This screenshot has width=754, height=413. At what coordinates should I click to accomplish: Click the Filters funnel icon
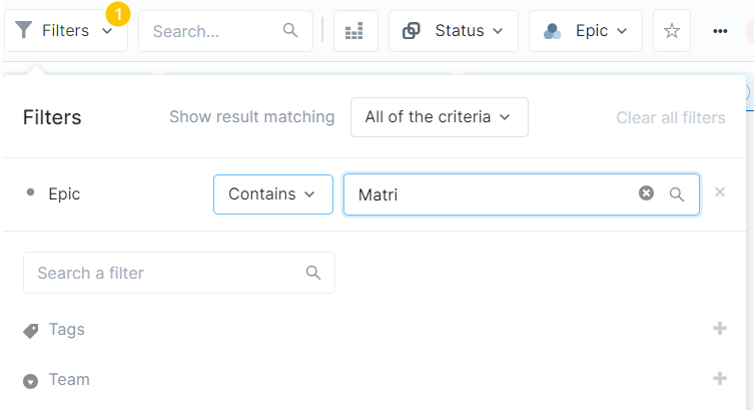coord(24,31)
